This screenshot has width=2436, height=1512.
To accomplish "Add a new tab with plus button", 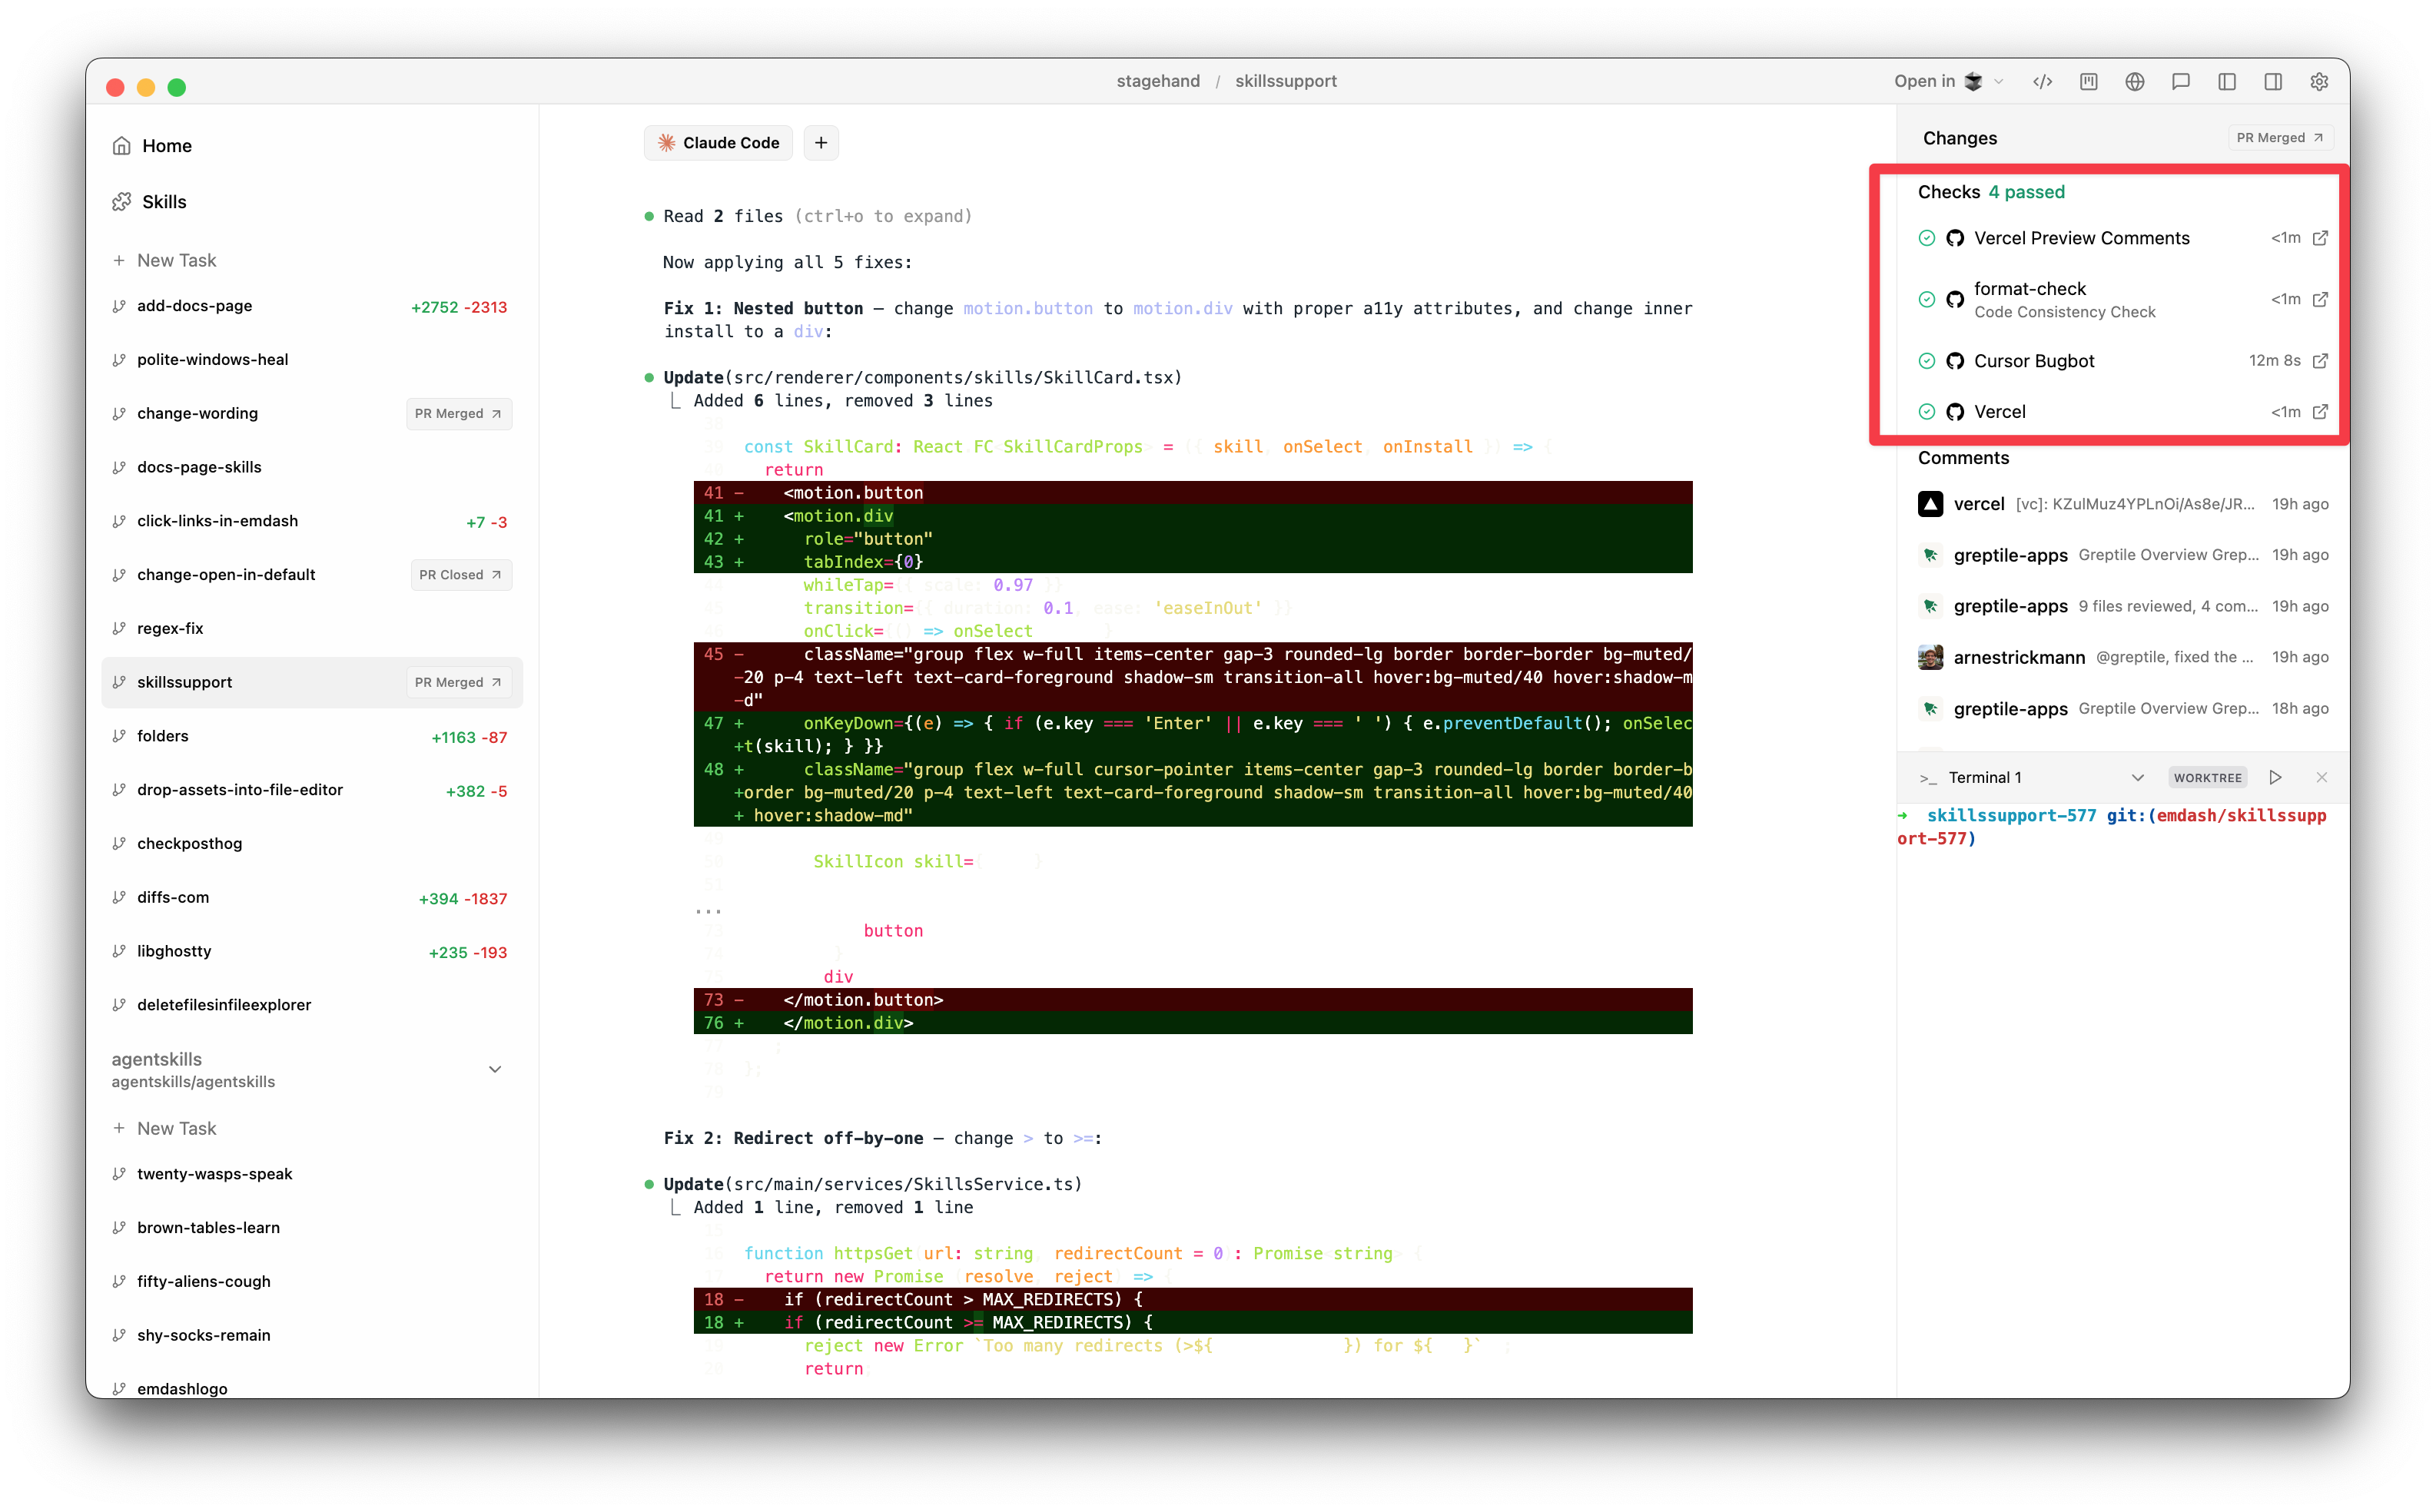I will pyautogui.click(x=821, y=143).
